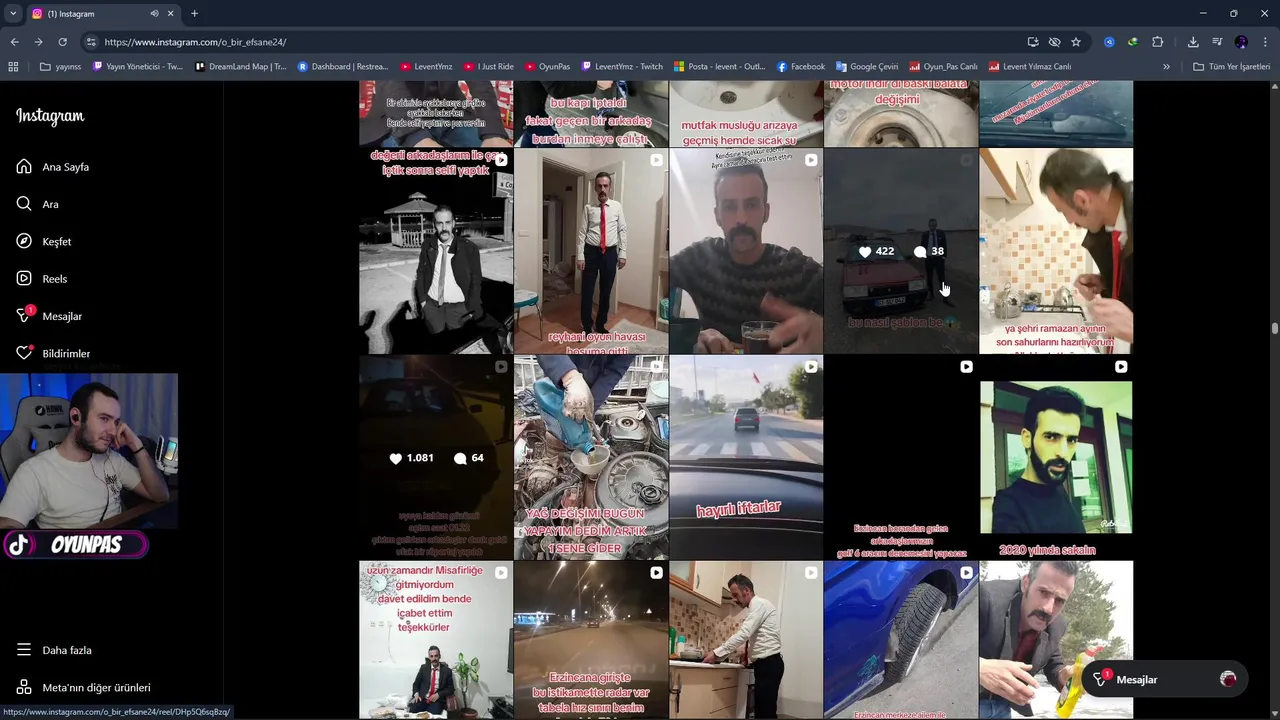
Task: Open the Erzincana girişte radar post
Action: [x=591, y=640]
